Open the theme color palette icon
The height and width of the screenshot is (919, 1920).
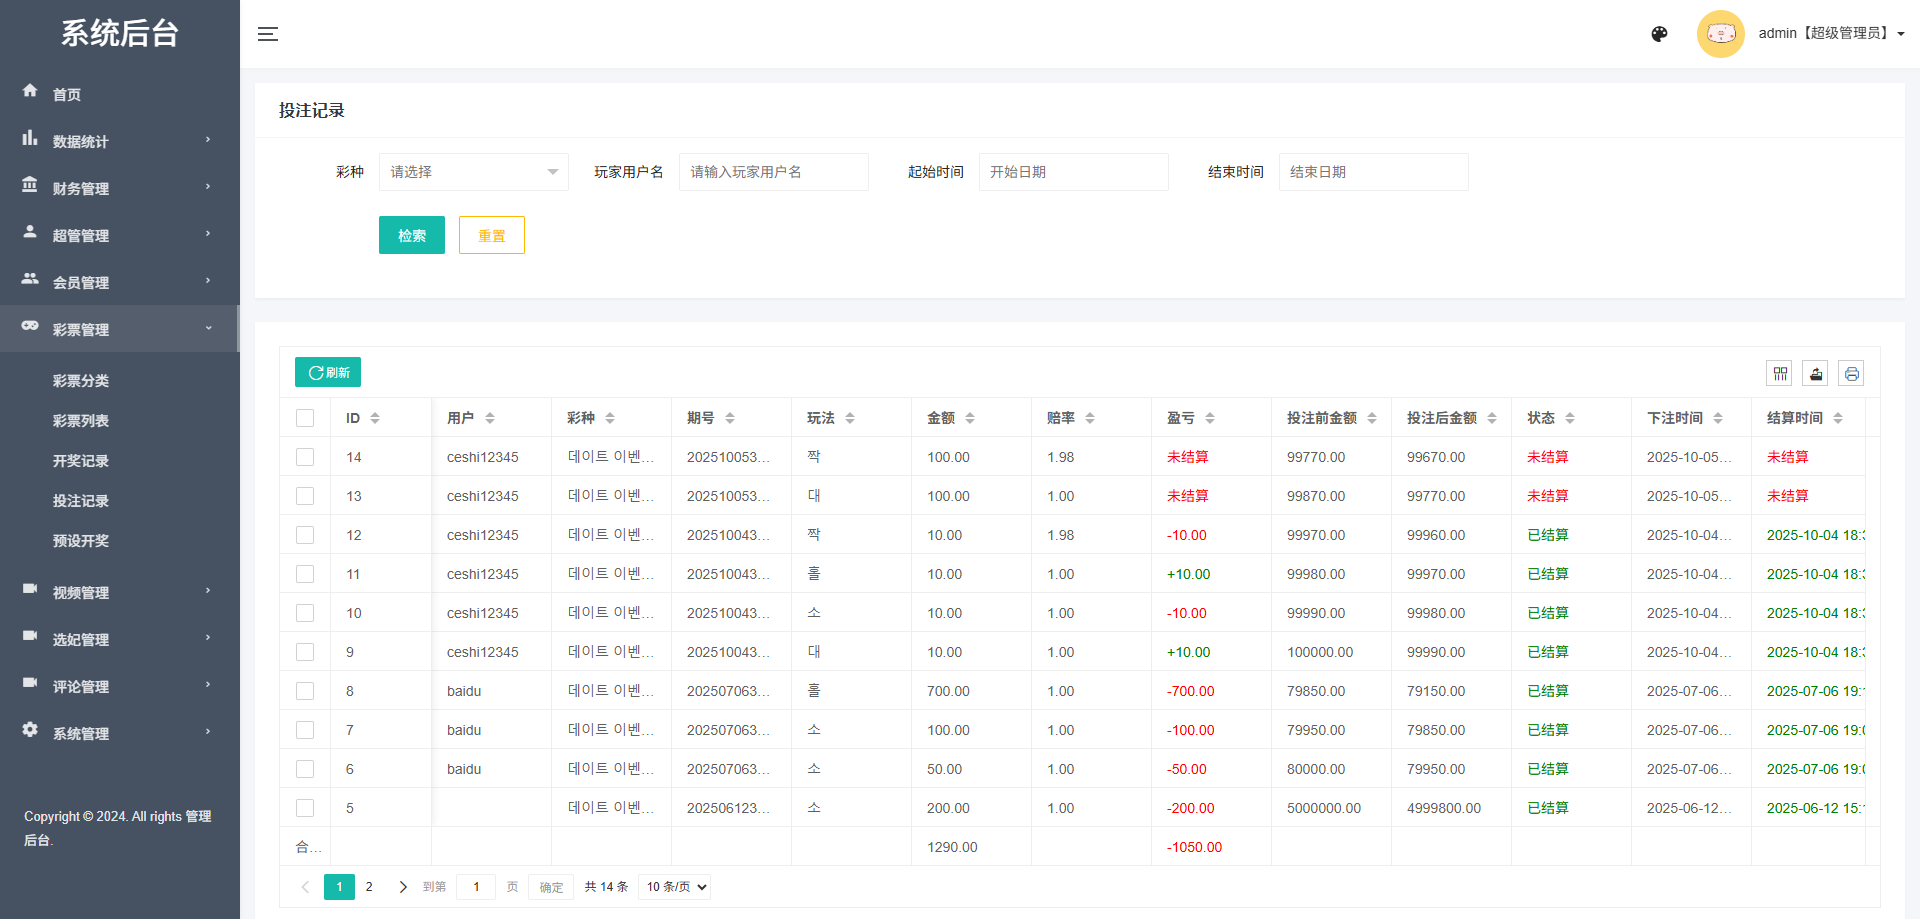click(x=1660, y=33)
